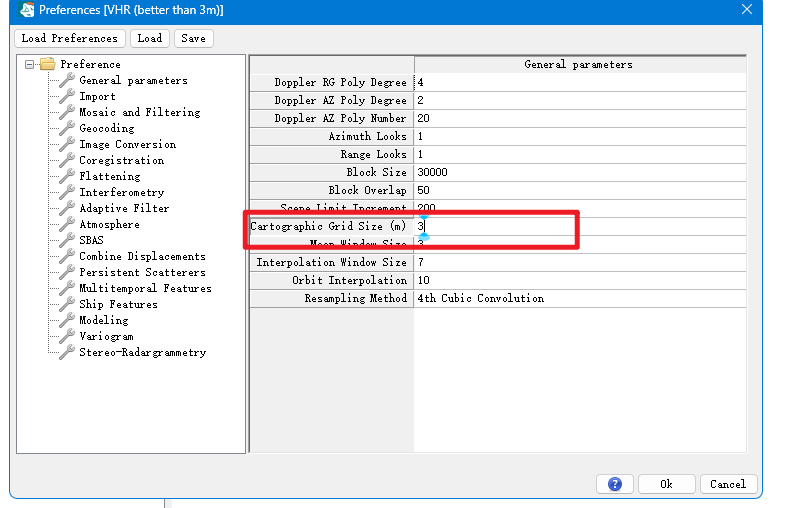Edit the Block Overlap value 50
The width and height of the screenshot is (795, 508).
580,190
